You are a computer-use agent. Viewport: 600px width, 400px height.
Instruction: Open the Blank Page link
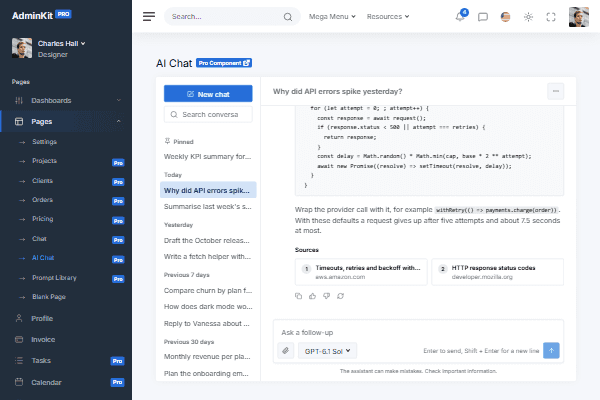point(49,297)
